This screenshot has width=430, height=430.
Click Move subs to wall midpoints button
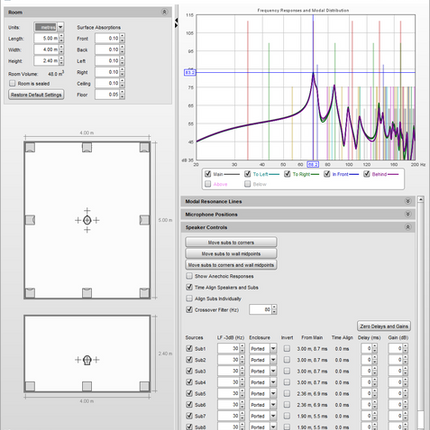(231, 254)
